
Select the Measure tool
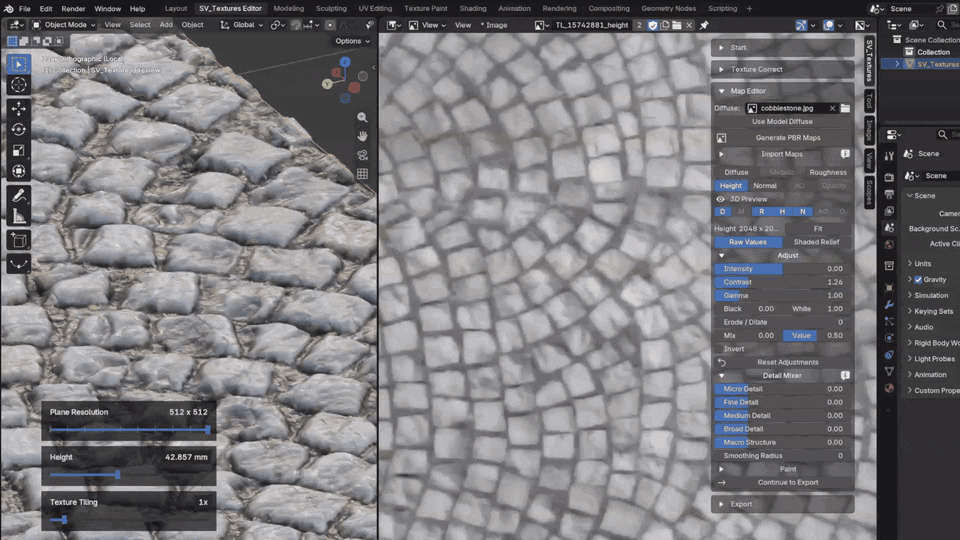pos(19,216)
